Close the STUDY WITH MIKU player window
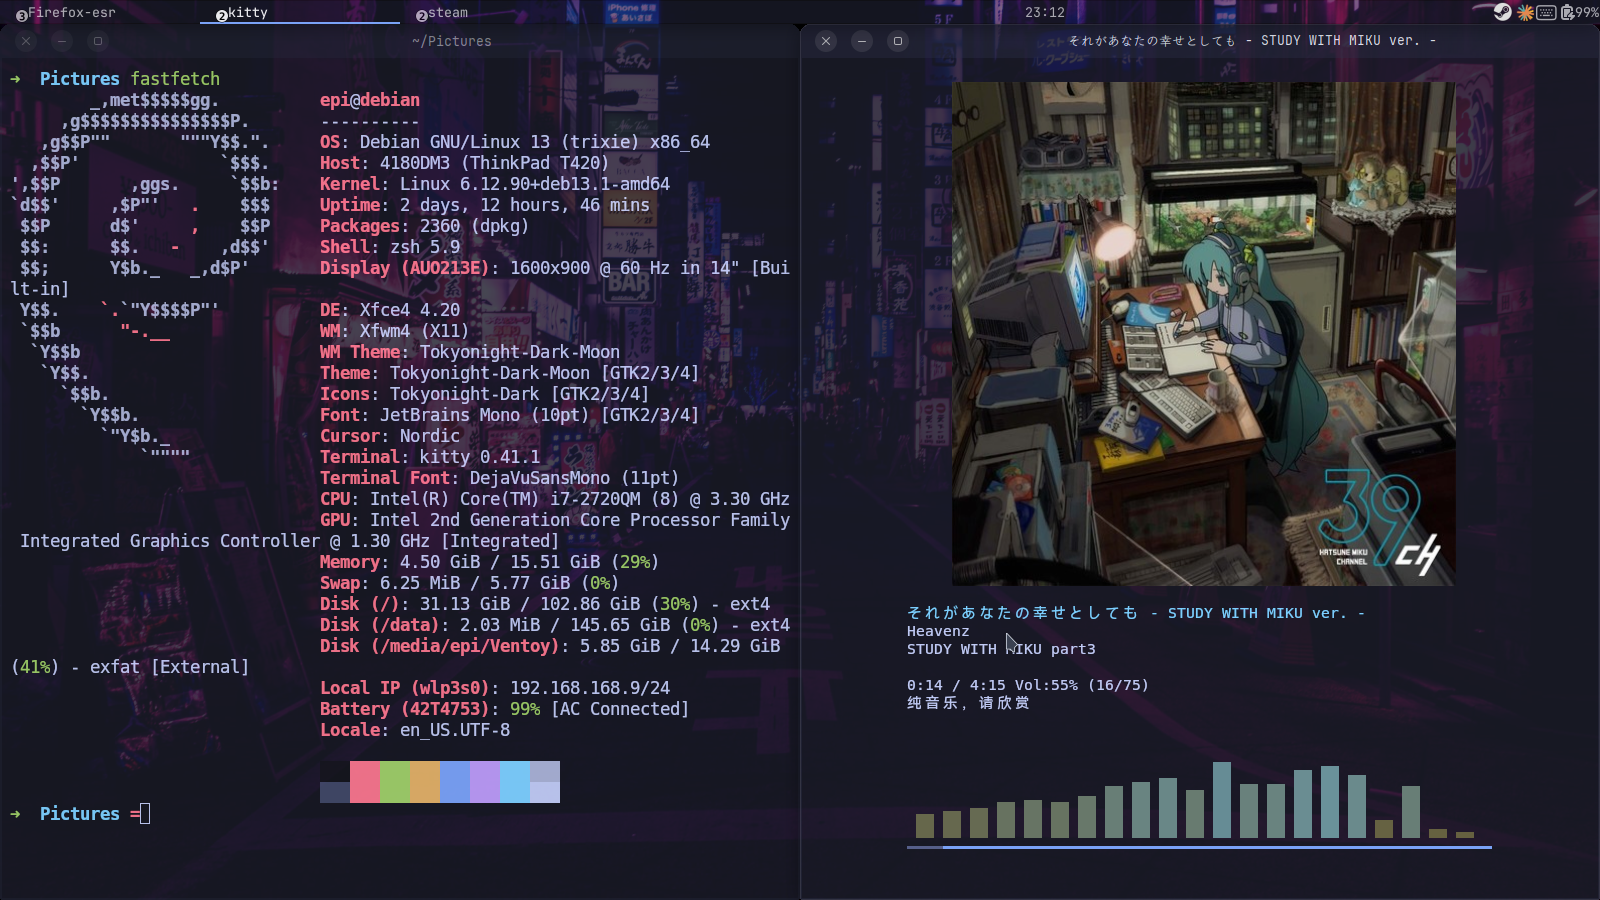 [826, 41]
